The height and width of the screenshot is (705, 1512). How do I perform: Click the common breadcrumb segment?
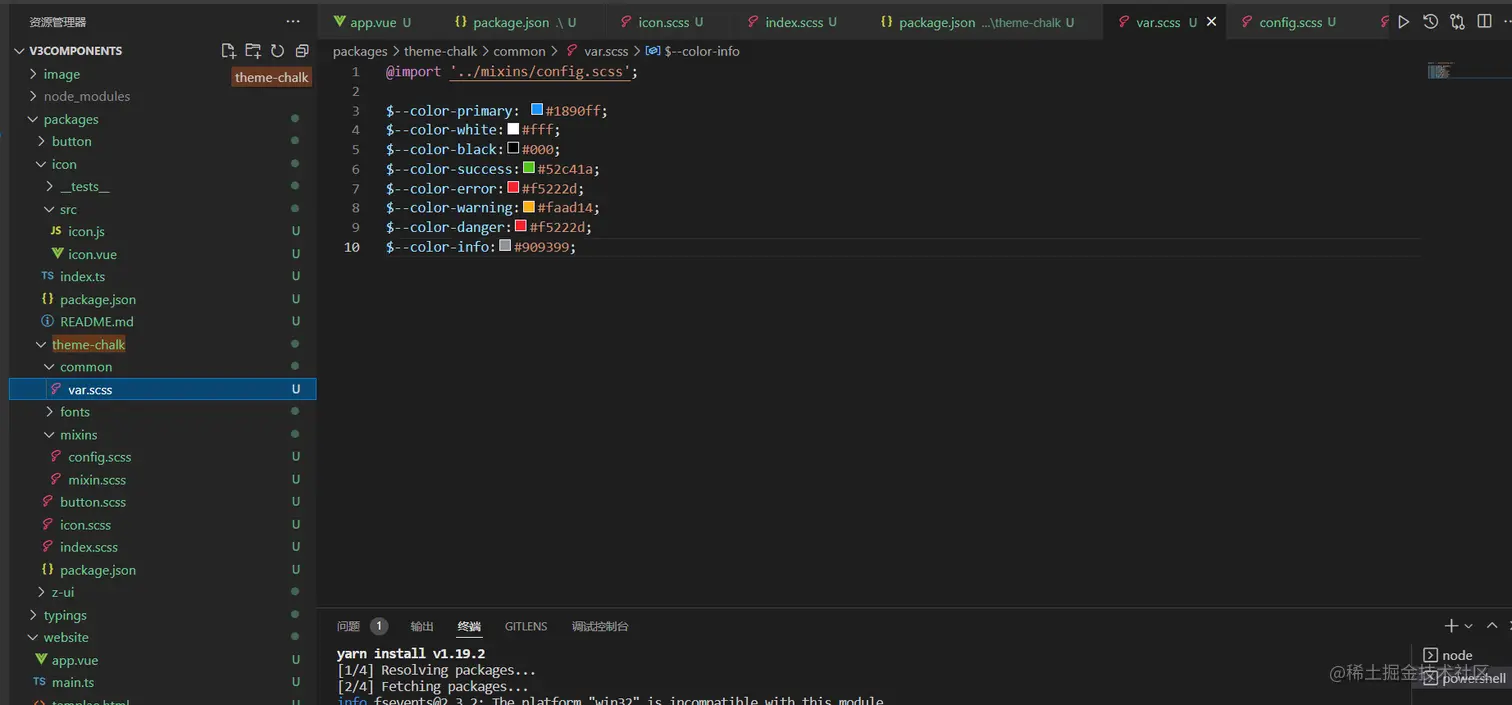pyautogui.click(x=520, y=51)
